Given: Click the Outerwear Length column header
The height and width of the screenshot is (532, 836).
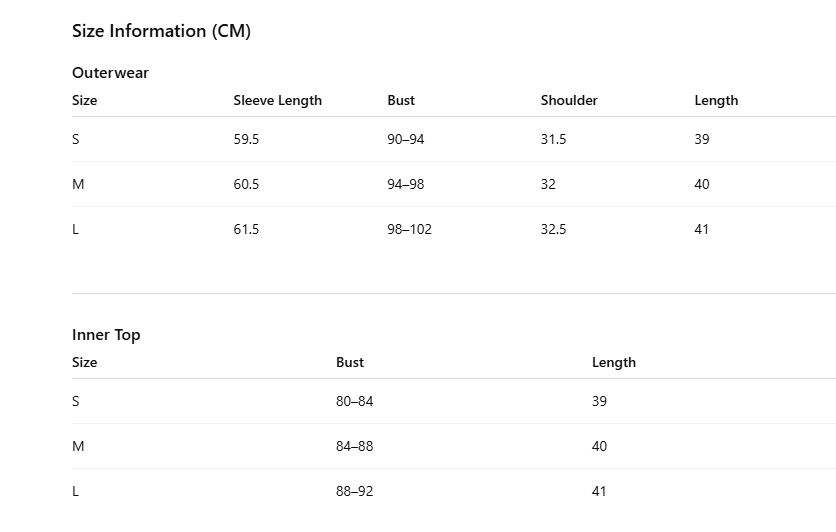Looking at the screenshot, I should tap(716, 101).
